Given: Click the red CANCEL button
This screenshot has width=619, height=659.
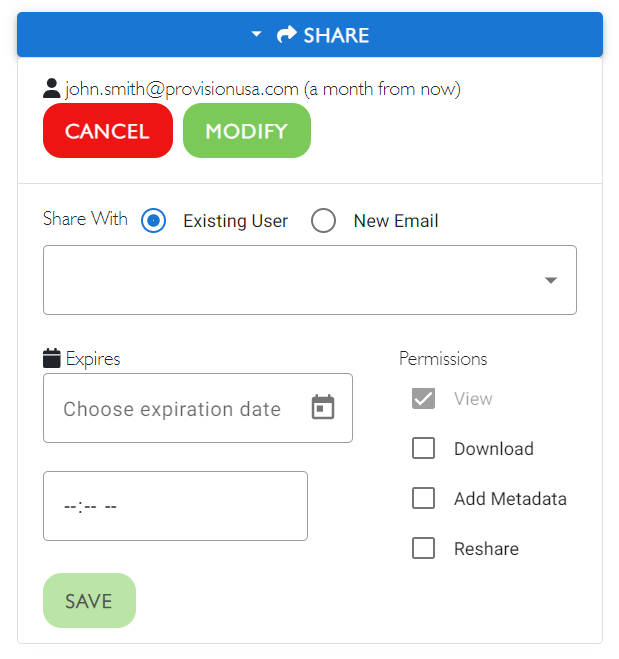Looking at the screenshot, I should (108, 131).
